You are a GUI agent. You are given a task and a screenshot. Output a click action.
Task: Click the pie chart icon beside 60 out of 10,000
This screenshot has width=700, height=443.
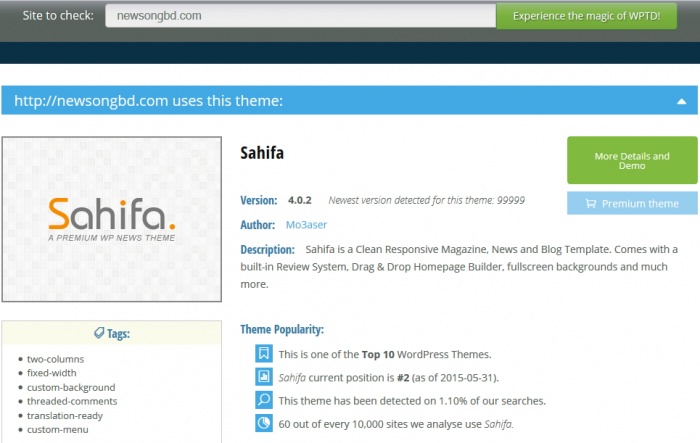click(263, 423)
